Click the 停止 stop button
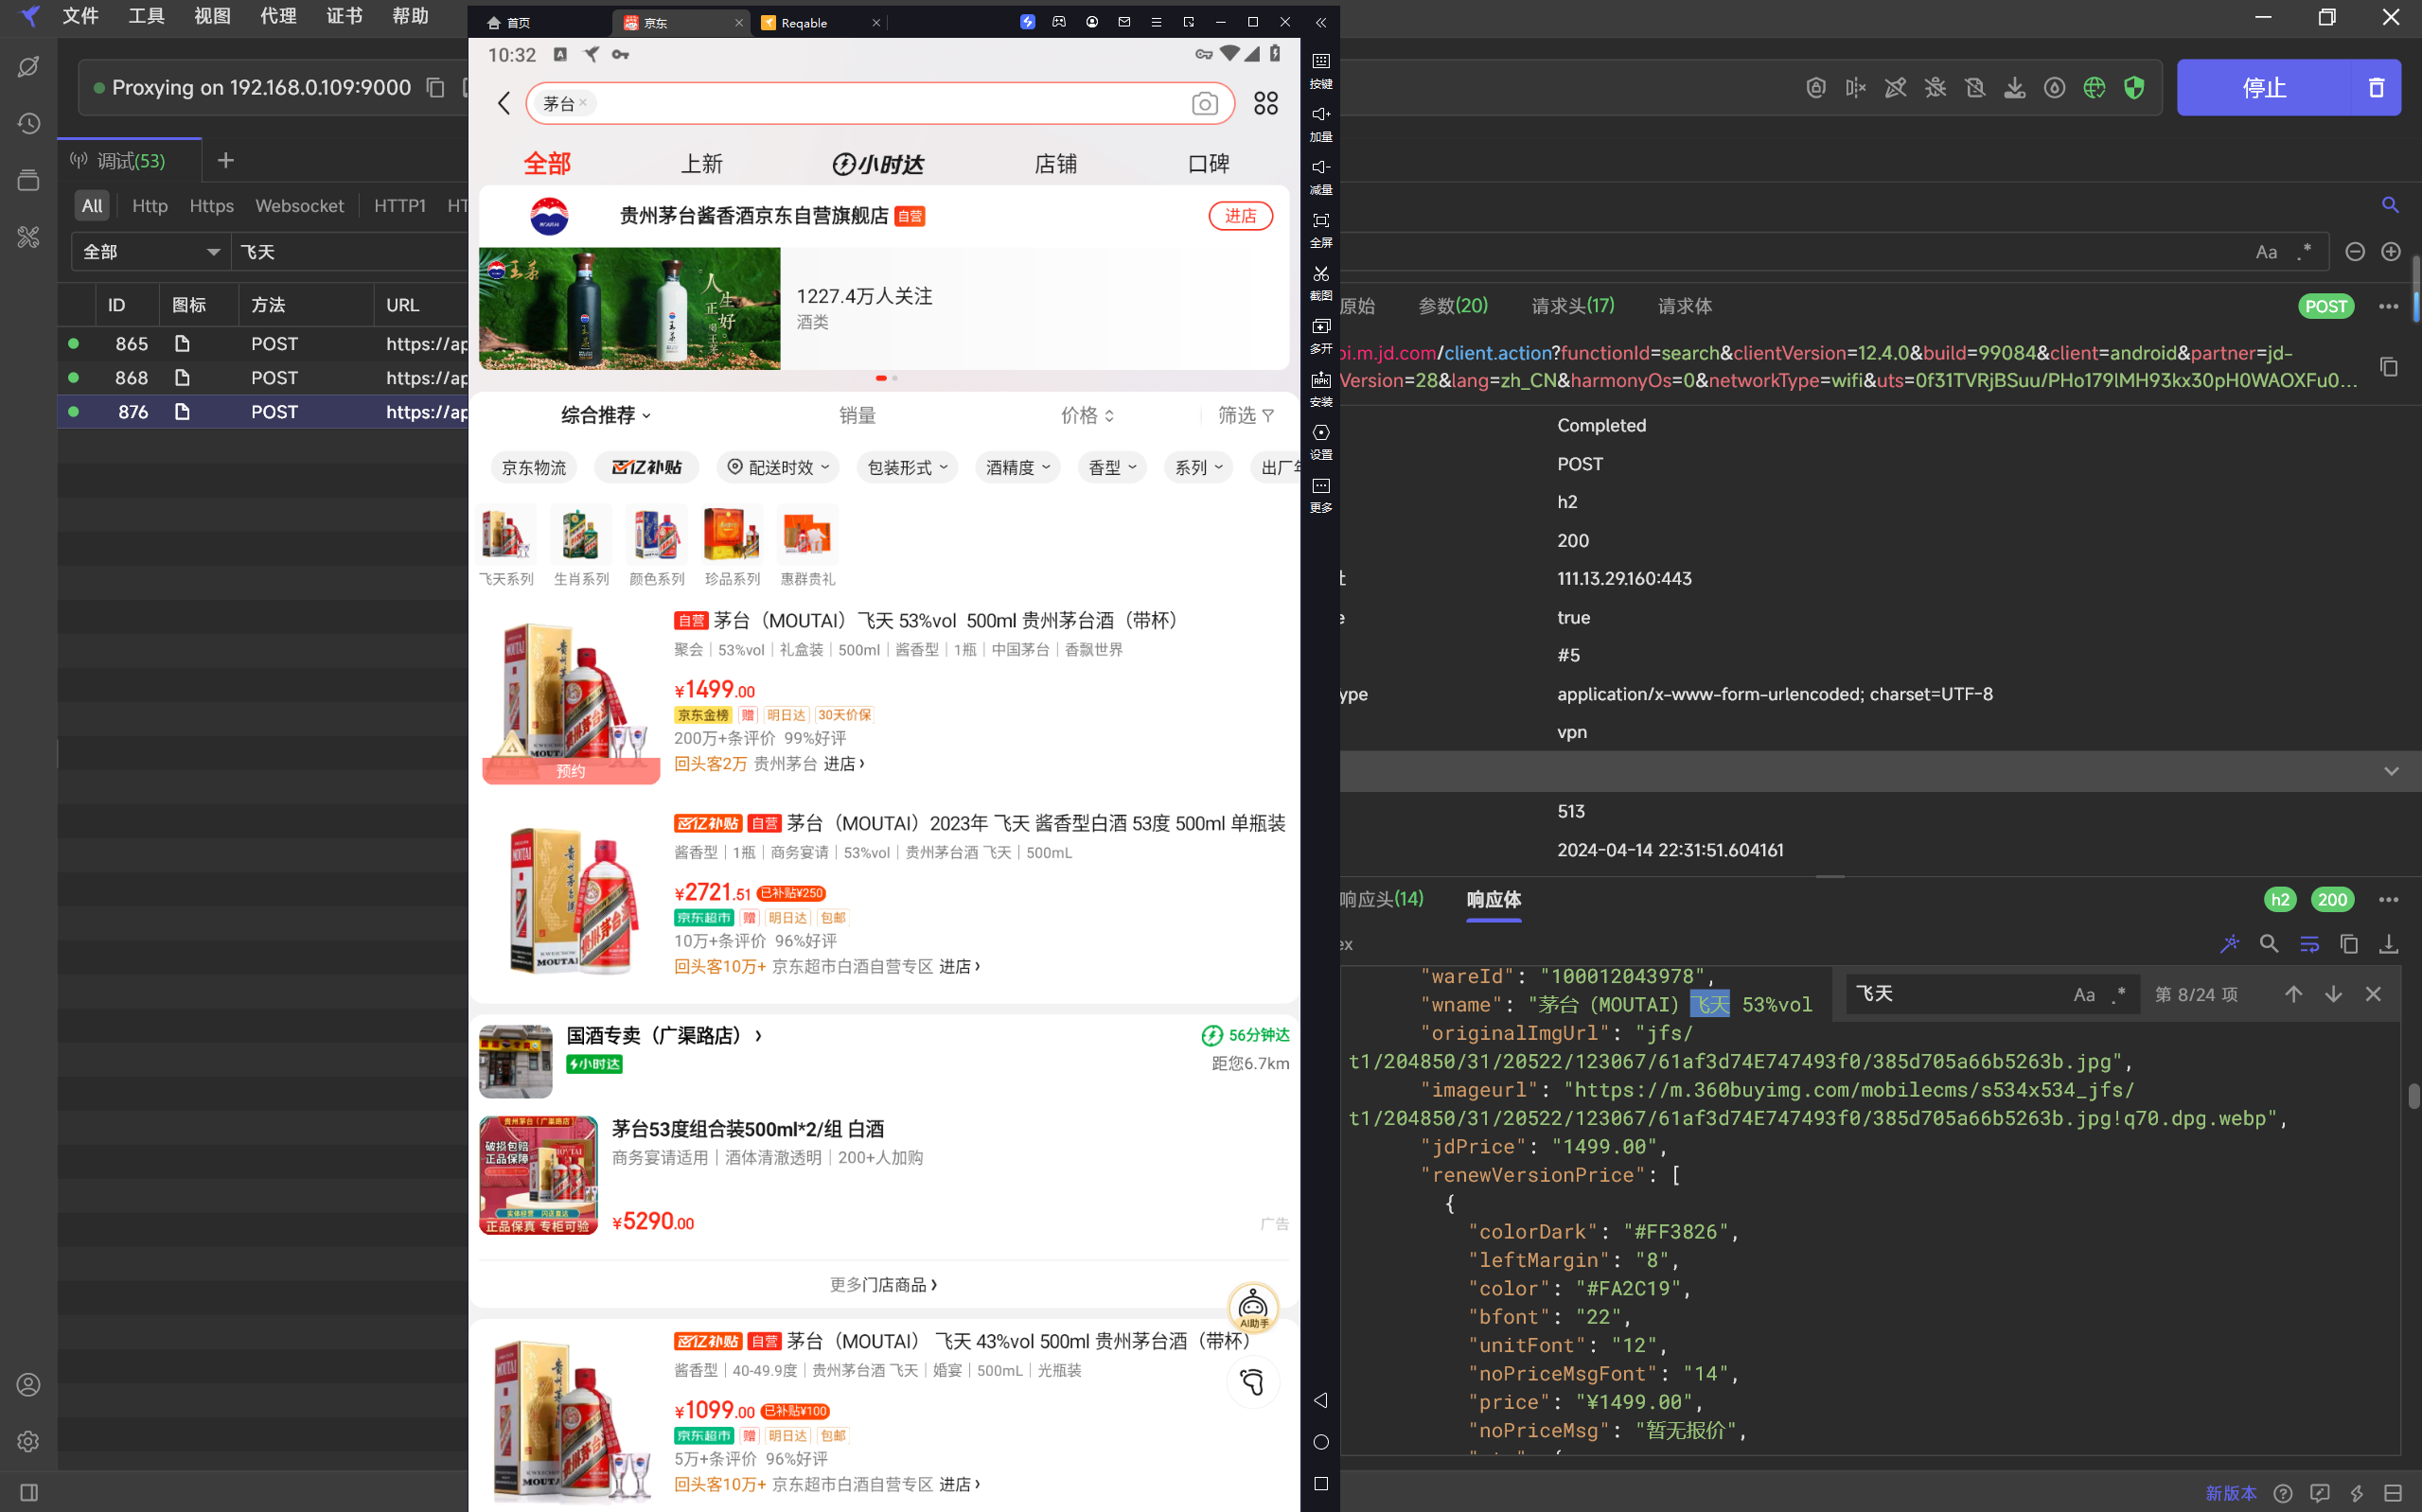Viewport: 2422px width, 1512px height. click(x=2264, y=88)
